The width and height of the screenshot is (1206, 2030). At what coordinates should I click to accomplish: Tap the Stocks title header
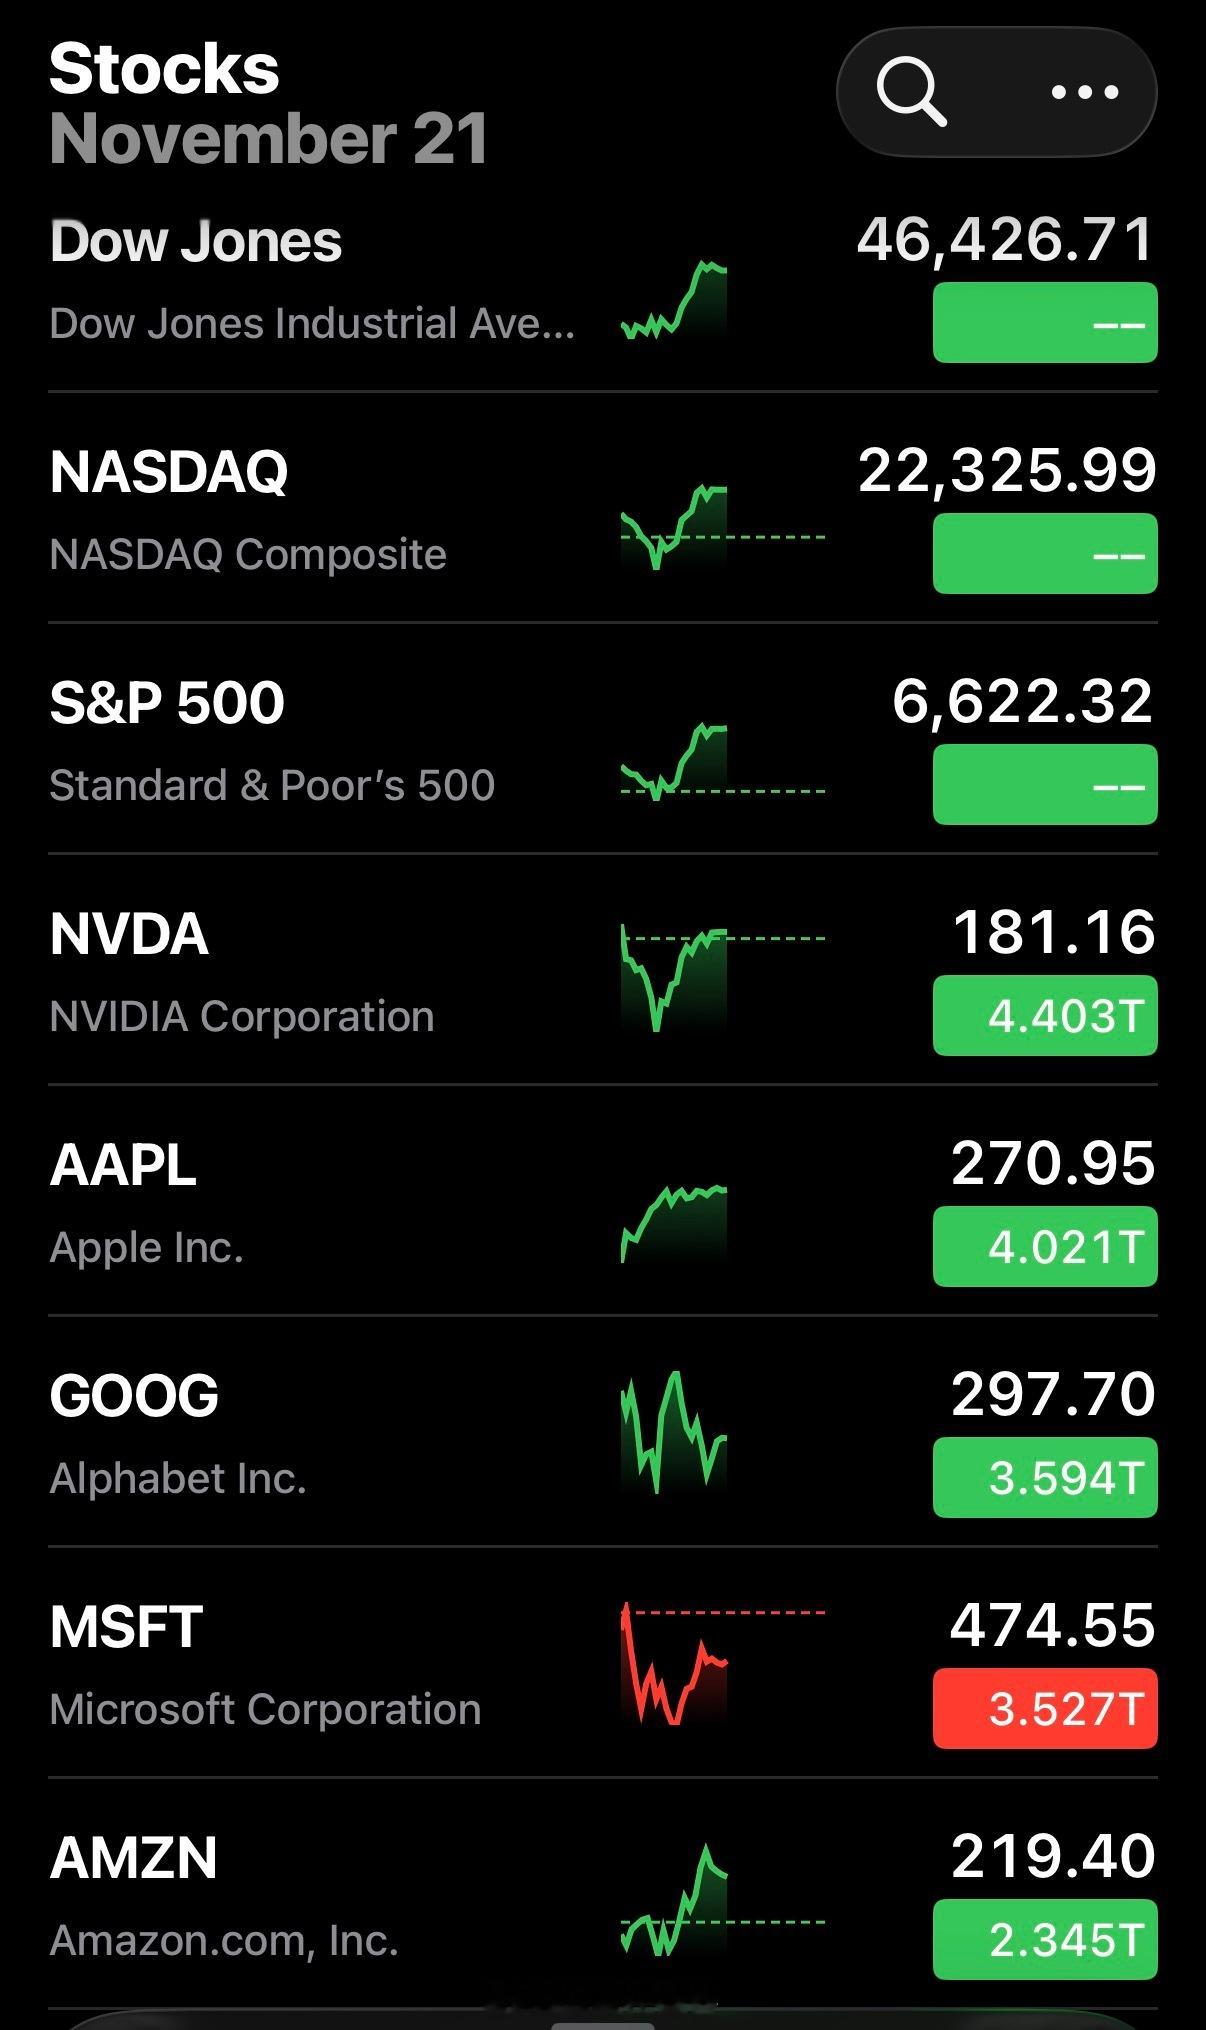(x=164, y=70)
